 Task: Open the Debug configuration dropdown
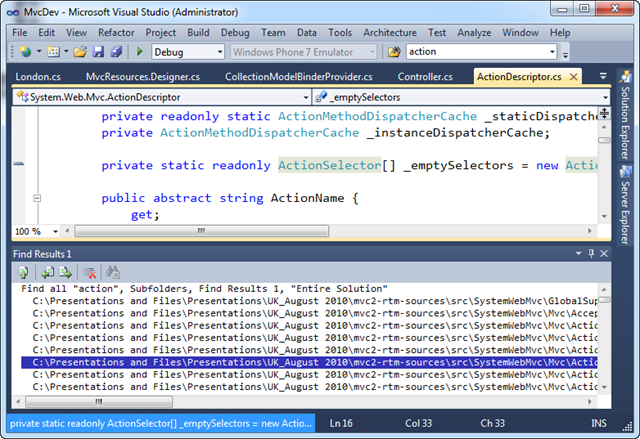click(188, 52)
